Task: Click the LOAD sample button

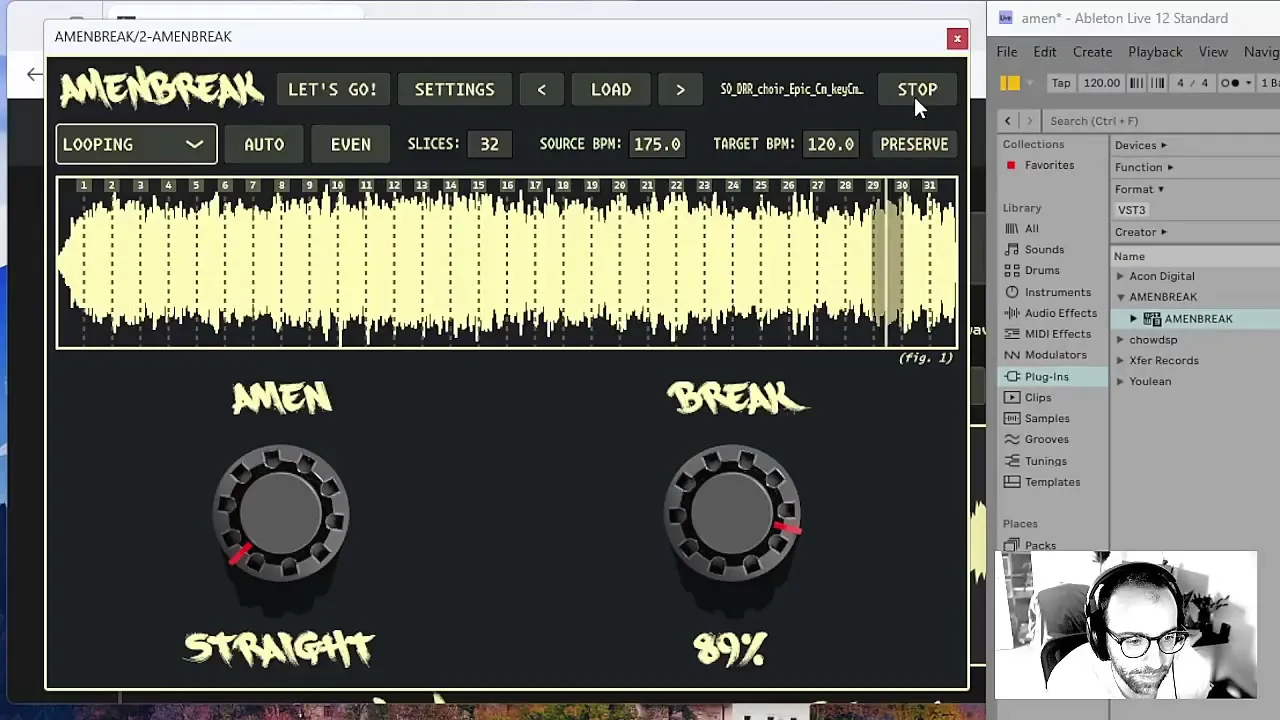Action: (x=611, y=89)
